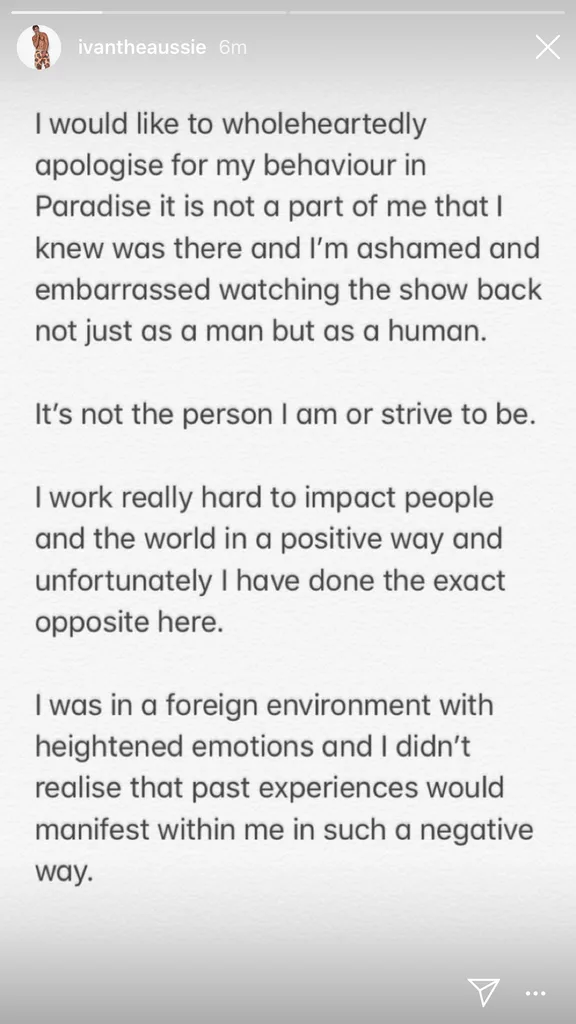
Task: Click the line "I work really hard to impact people"
Action: point(264,498)
